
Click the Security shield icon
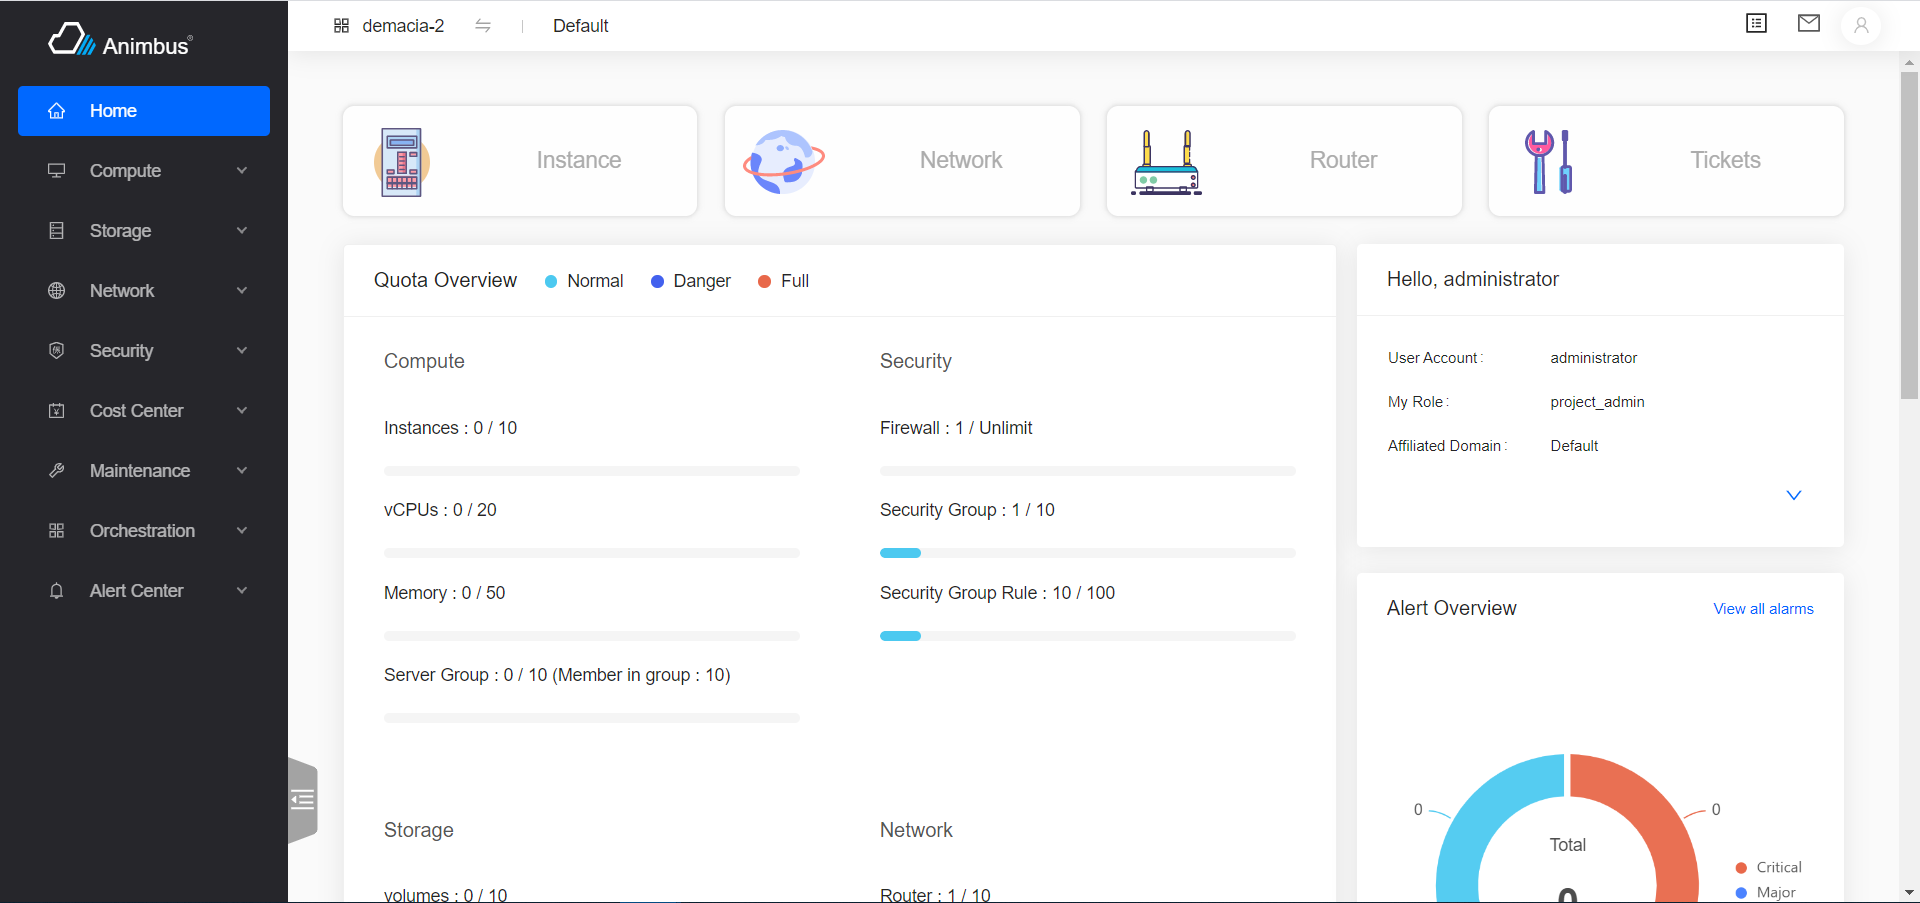point(57,351)
